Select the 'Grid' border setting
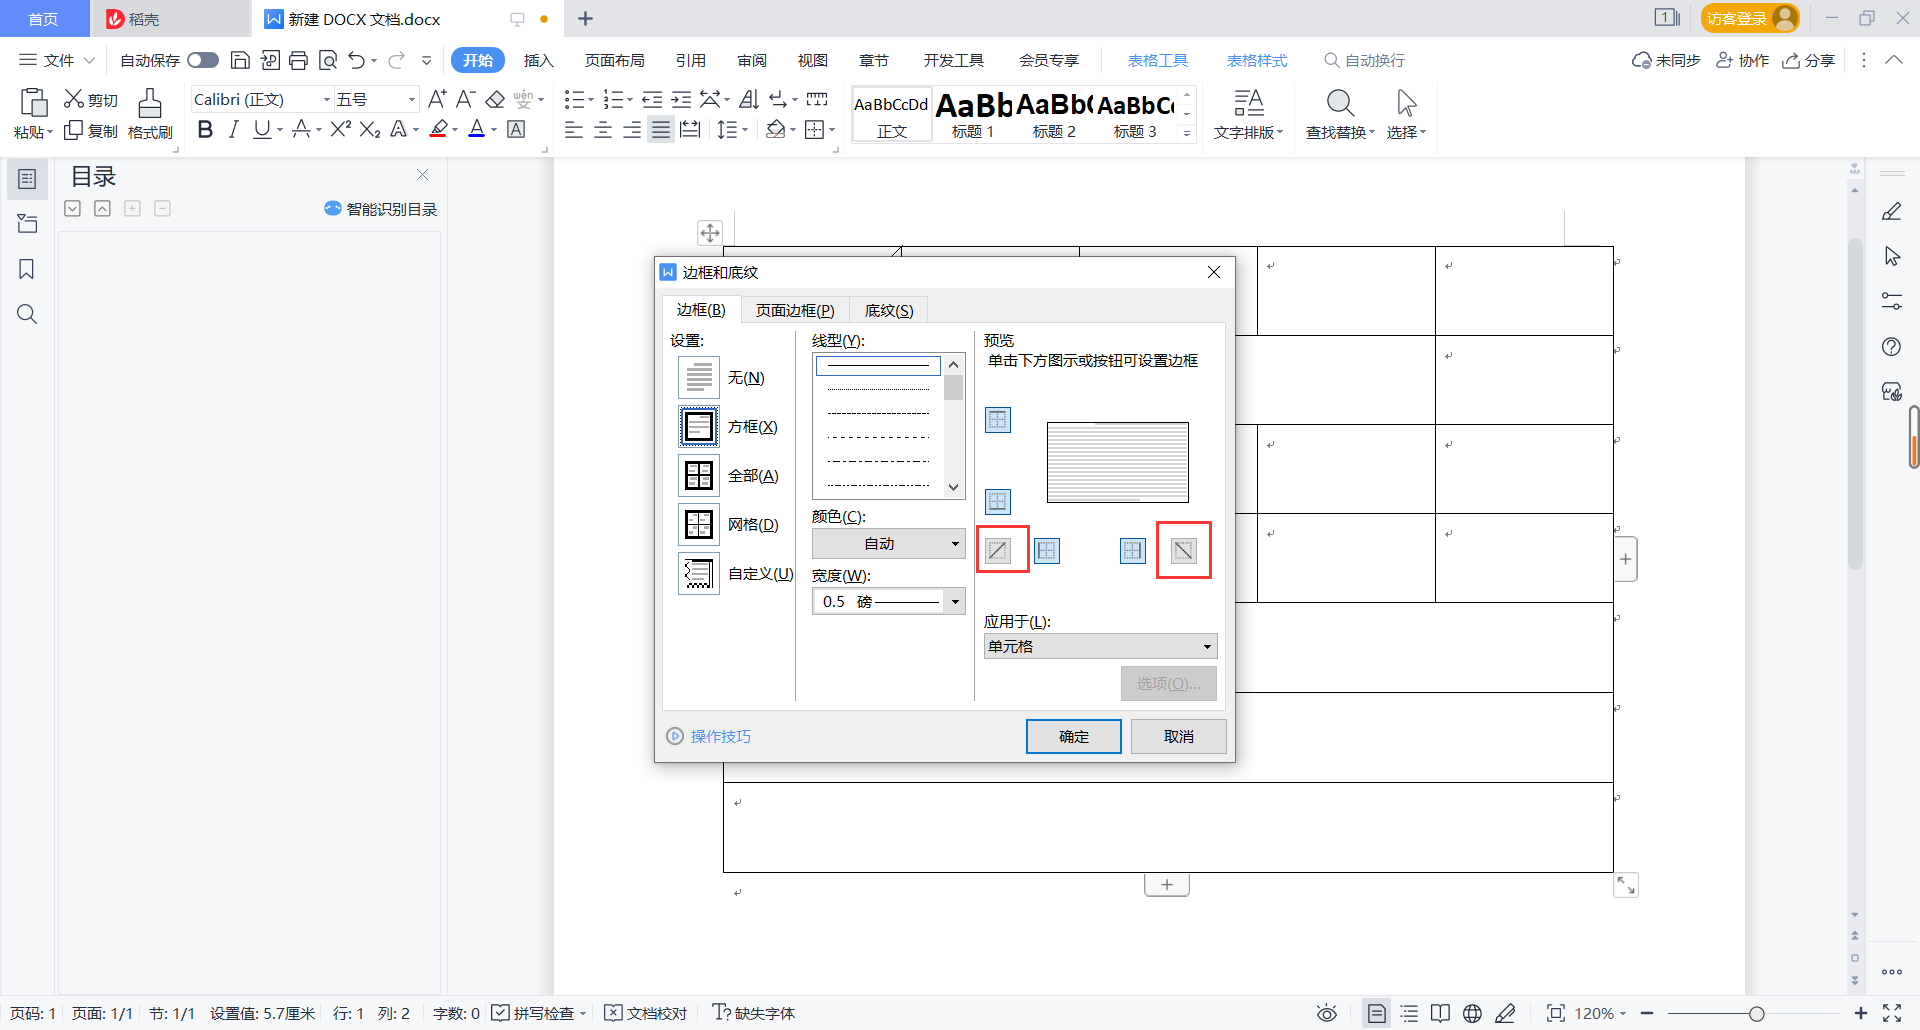This screenshot has height=1030, width=1920. coord(699,525)
